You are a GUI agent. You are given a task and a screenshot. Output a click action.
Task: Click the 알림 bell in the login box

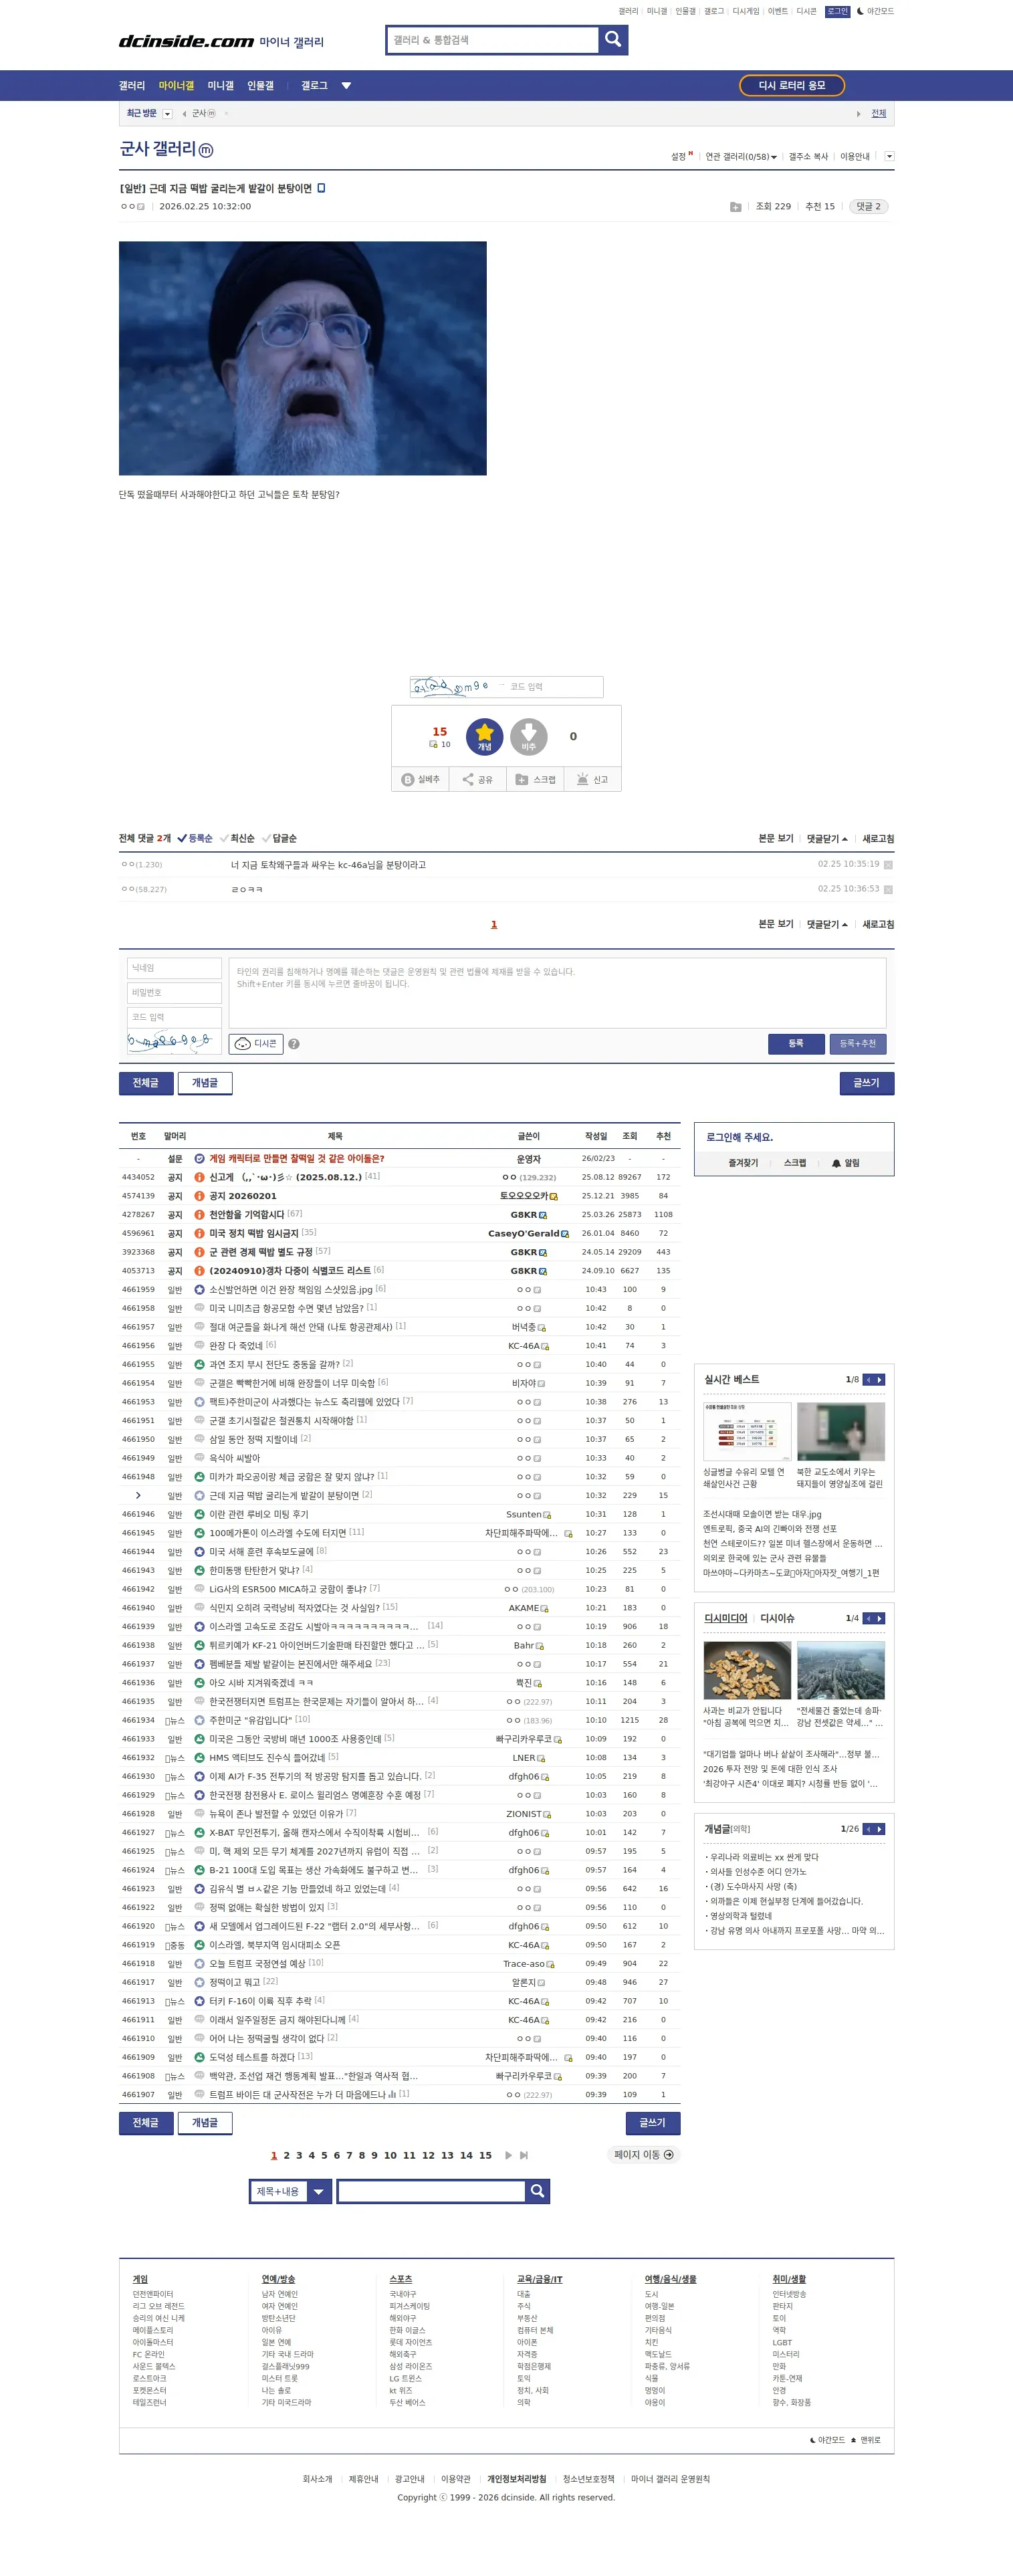(x=846, y=1163)
